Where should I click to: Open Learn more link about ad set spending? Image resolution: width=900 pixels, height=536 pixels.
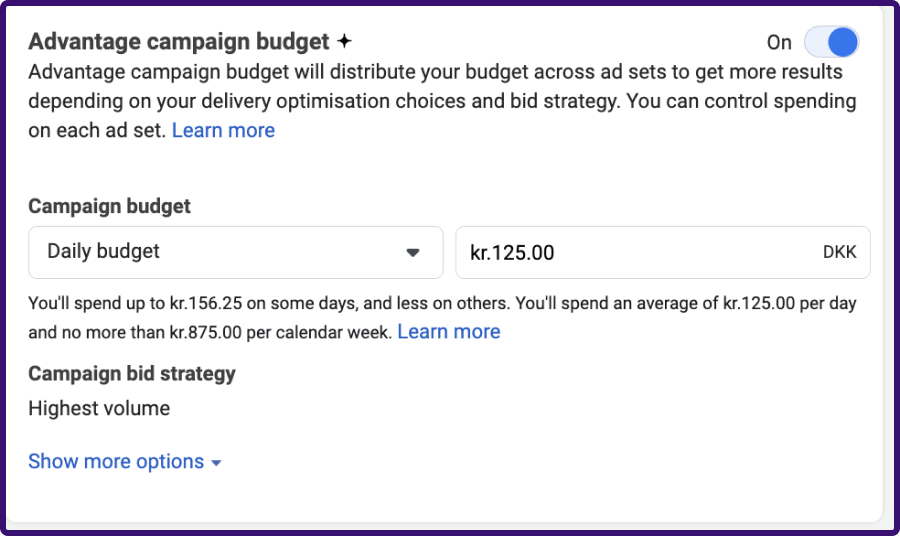[223, 131]
